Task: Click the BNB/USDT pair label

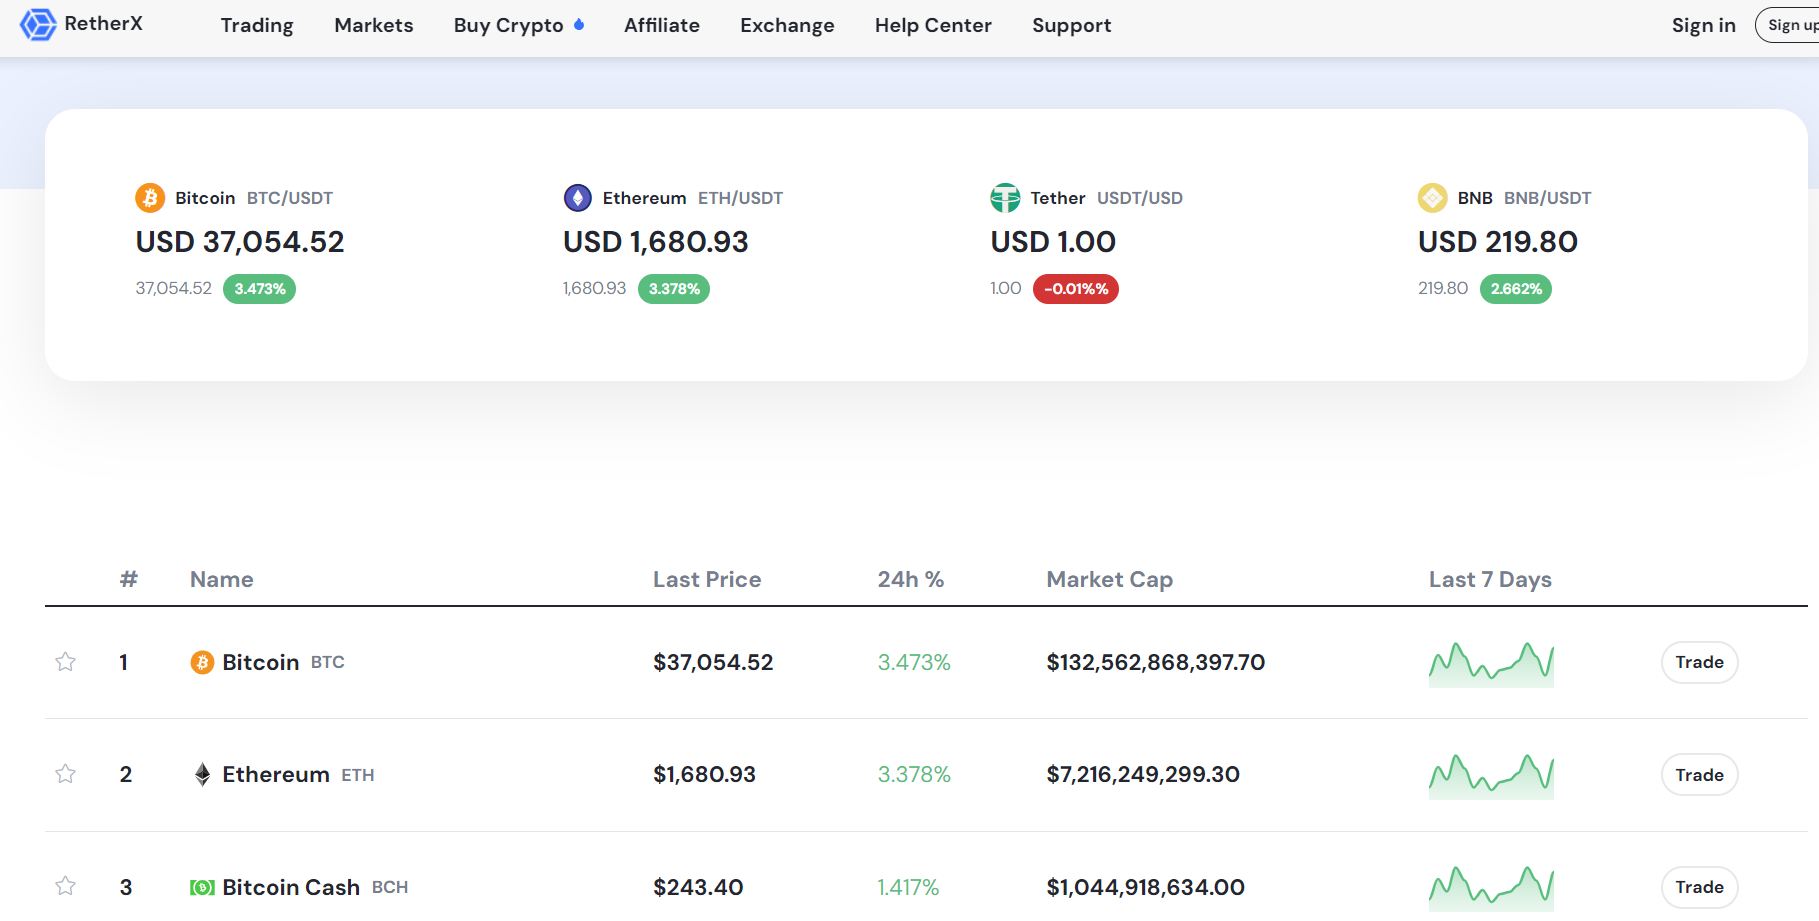Action: (x=1548, y=198)
